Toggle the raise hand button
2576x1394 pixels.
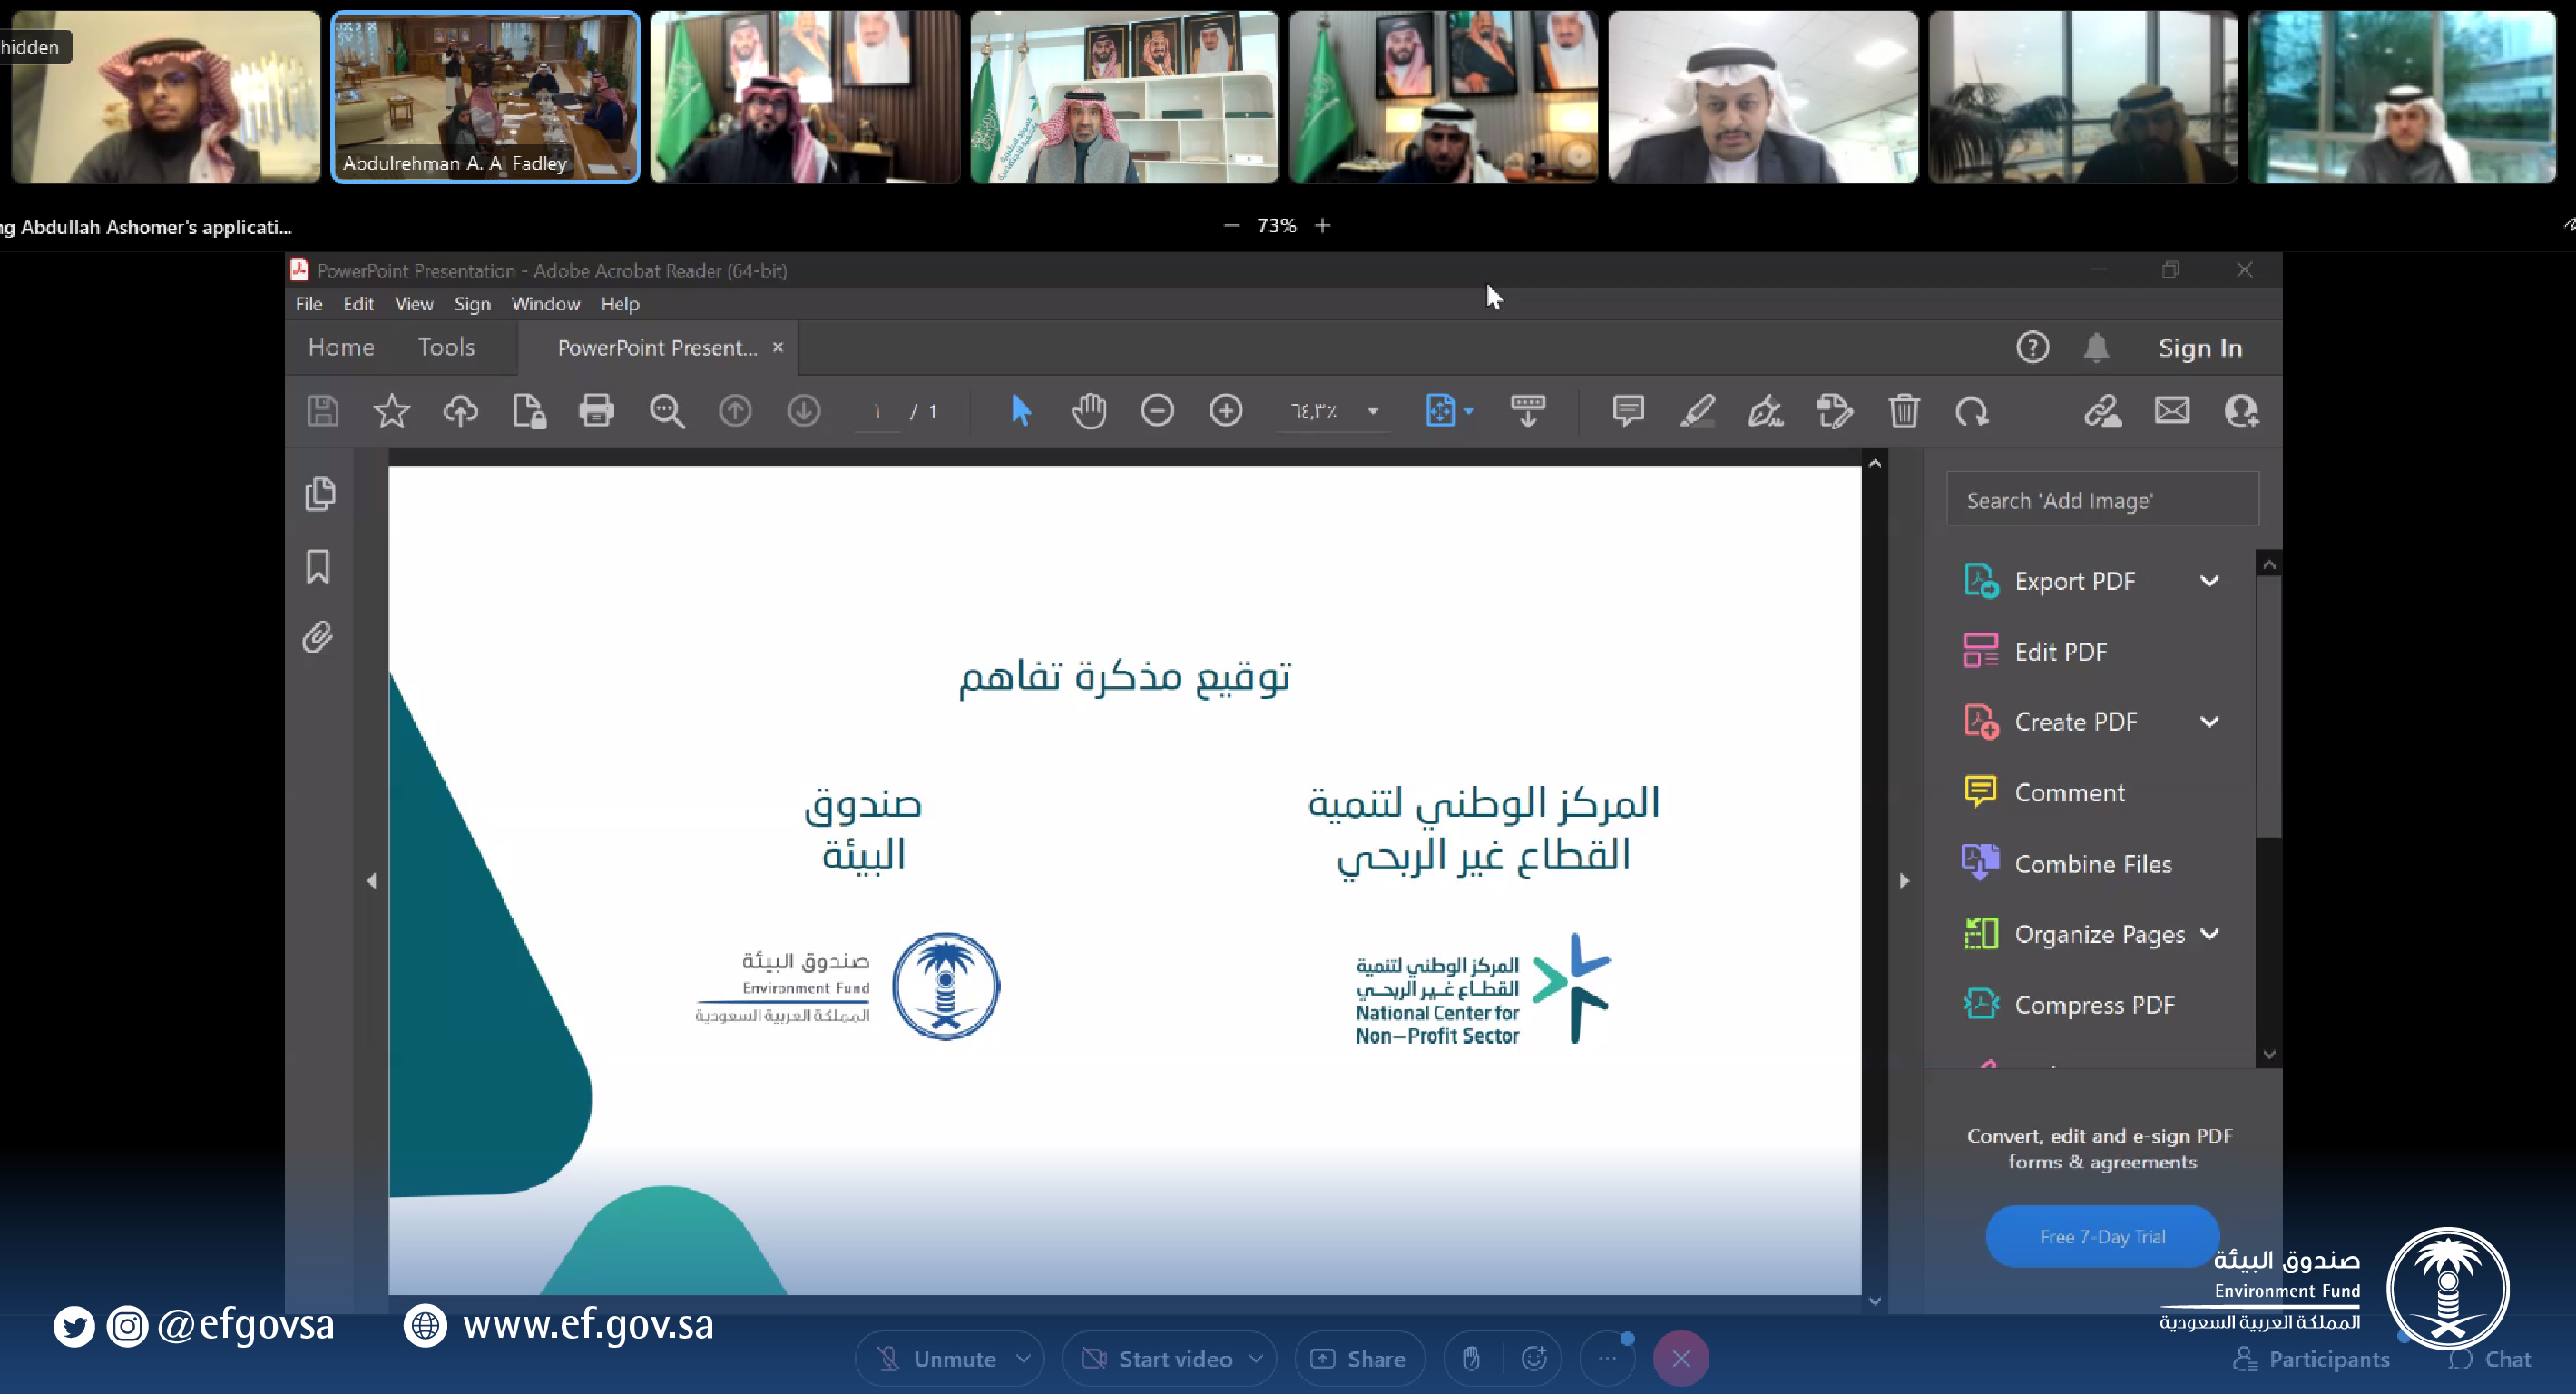[1471, 1358]
